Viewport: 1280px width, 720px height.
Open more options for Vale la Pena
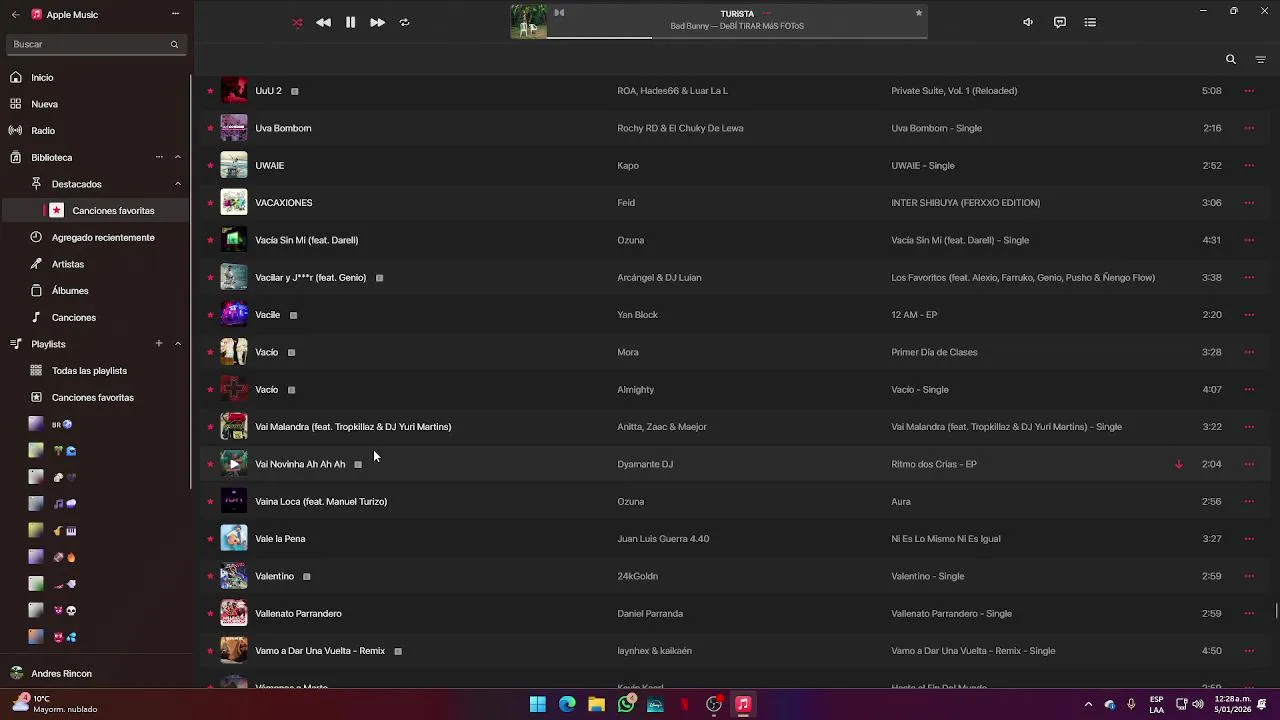pos(1249,539)
